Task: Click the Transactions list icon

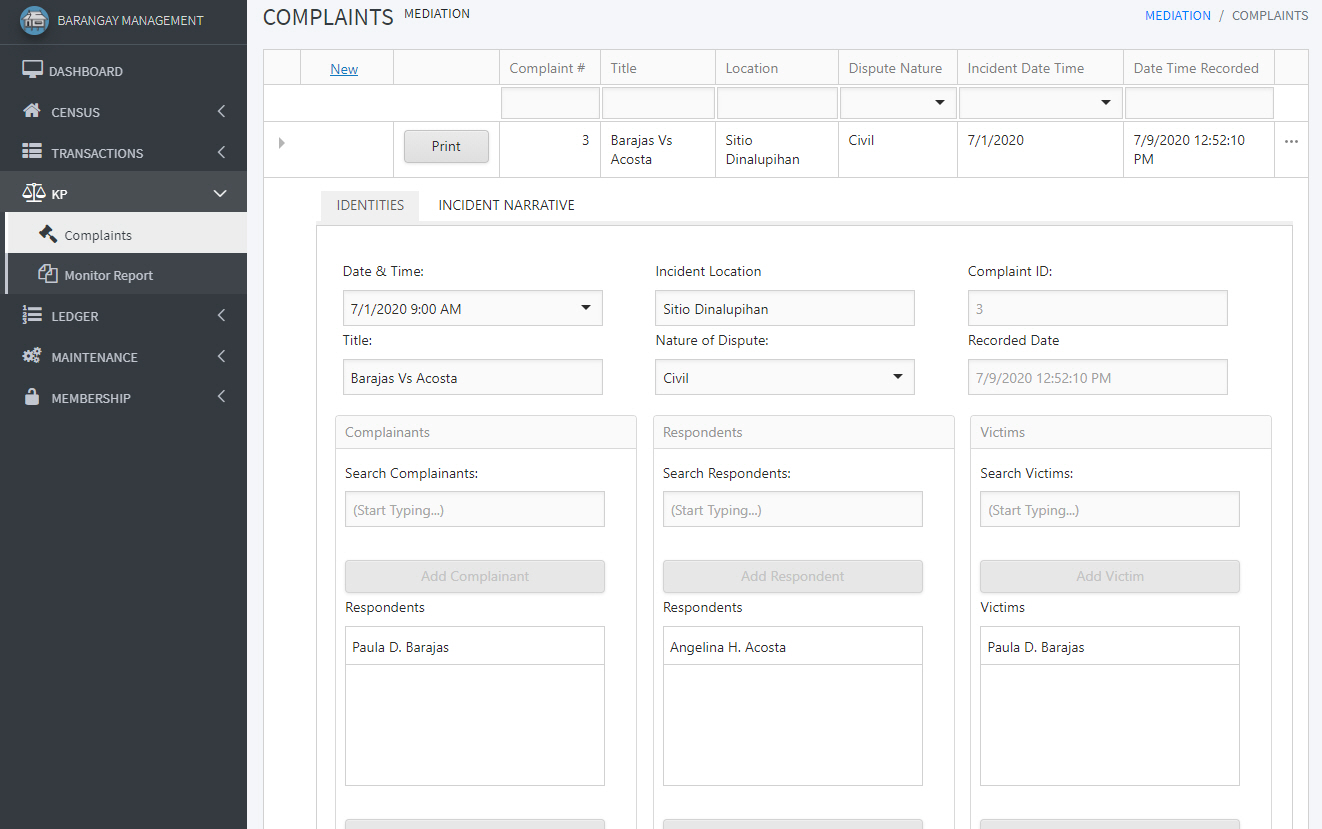Action: tap(32, 152)
